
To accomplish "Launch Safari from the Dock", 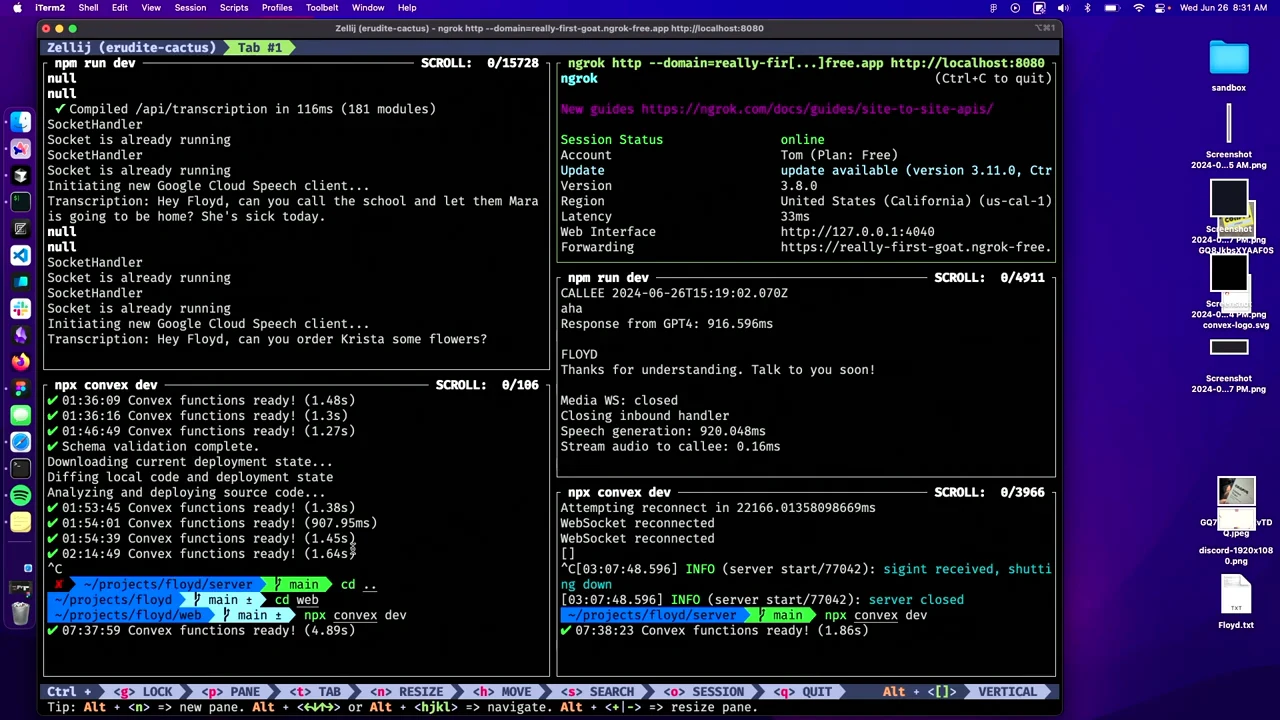I will 20,442.
